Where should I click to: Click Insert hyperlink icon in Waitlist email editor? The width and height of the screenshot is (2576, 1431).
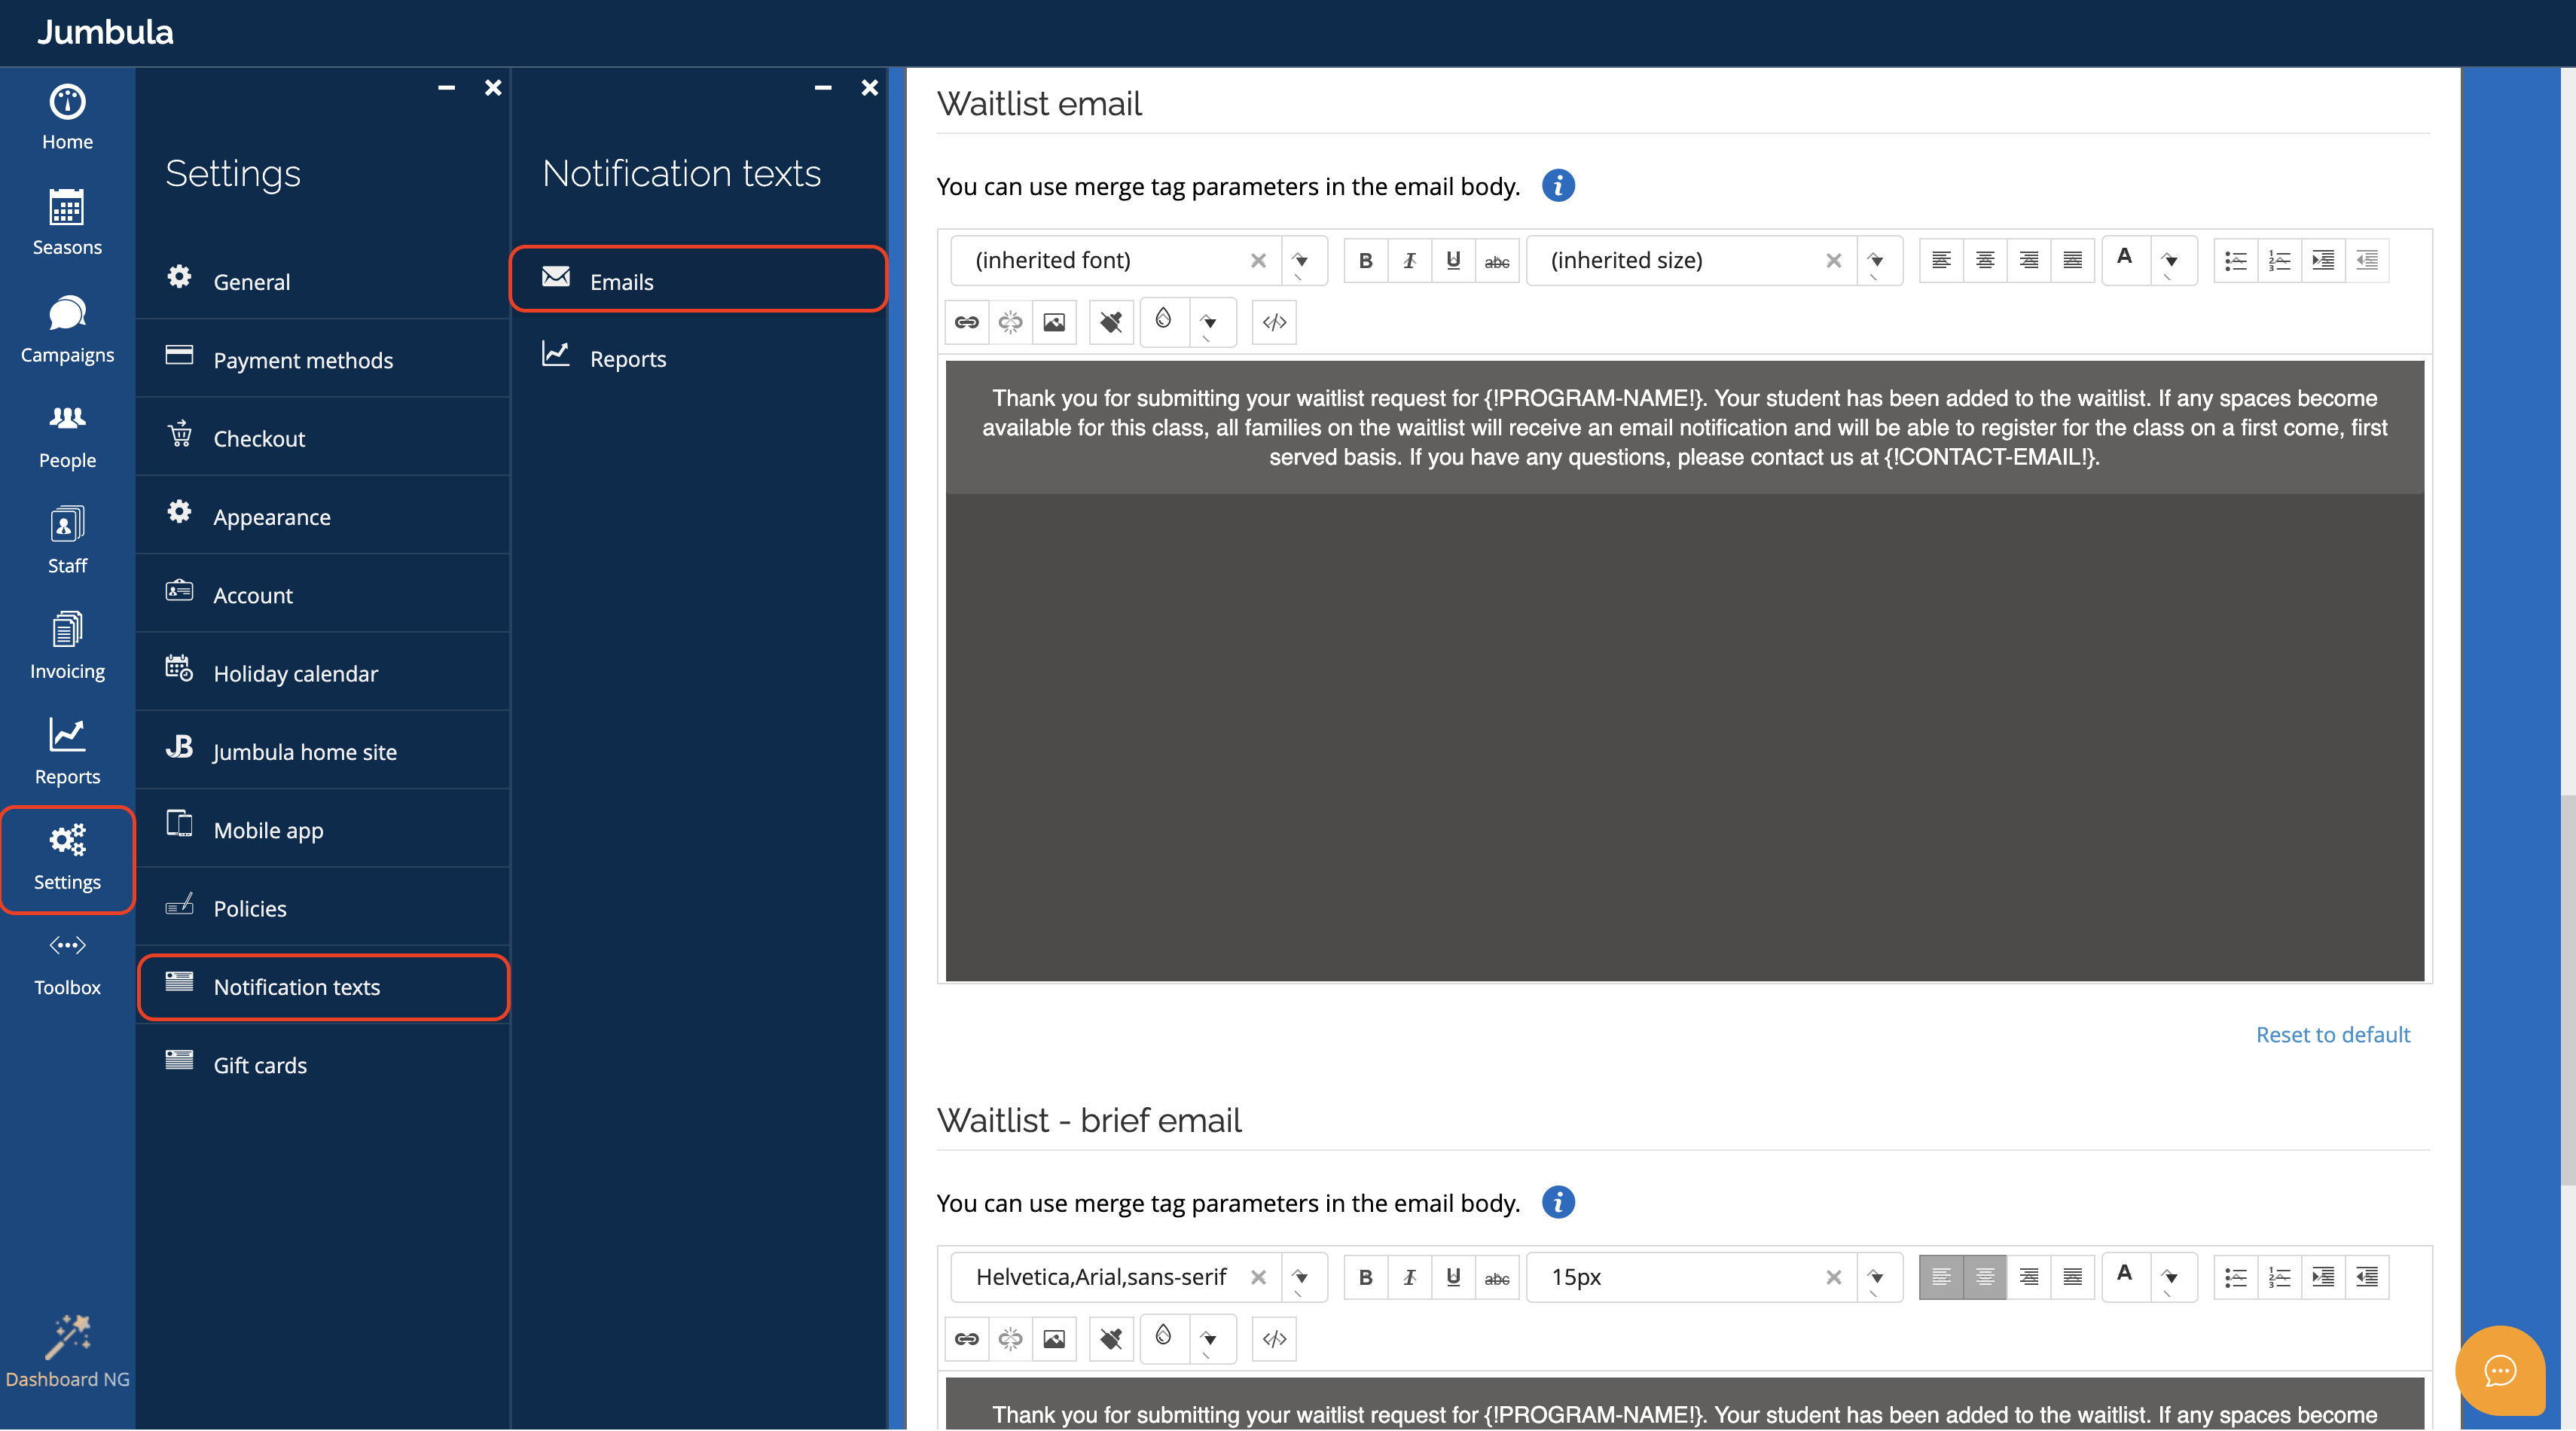click(966, 322)
